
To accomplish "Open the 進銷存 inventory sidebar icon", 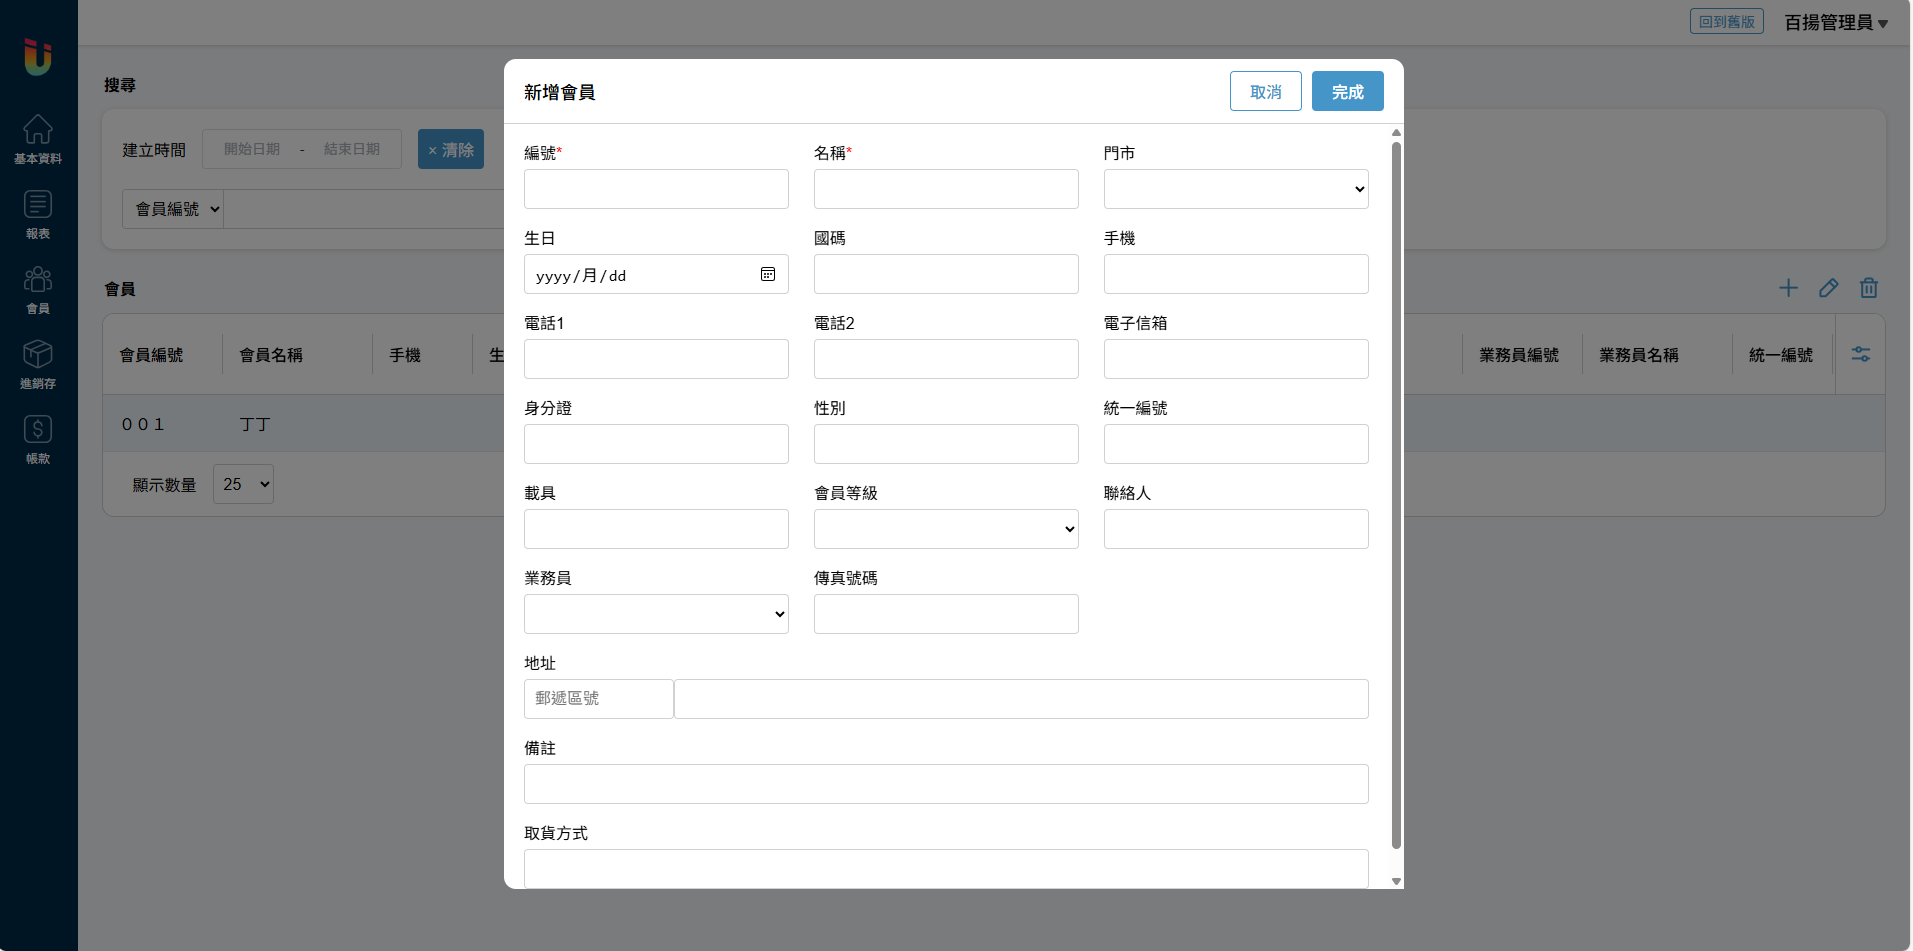I will pos(38,364).
